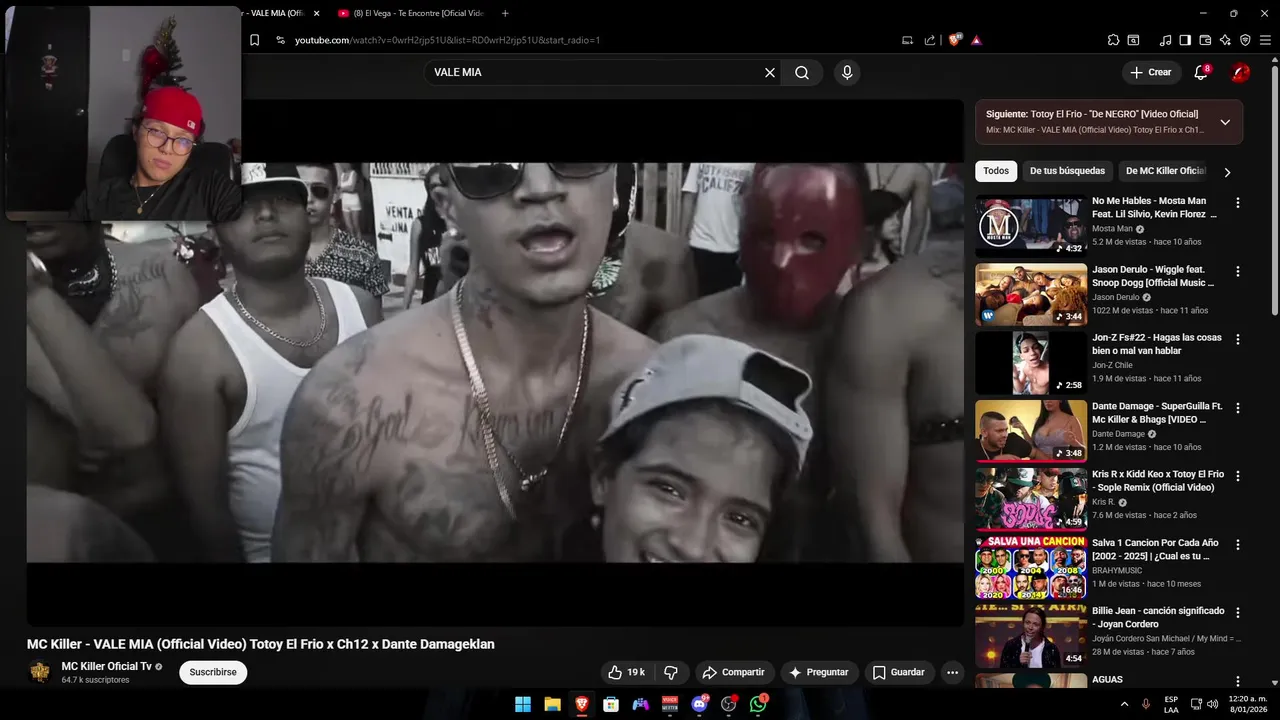The height and width of the screenshot is (720, 1280).
Task: Click the Preguntar button
Action: (x=819, y=672)
